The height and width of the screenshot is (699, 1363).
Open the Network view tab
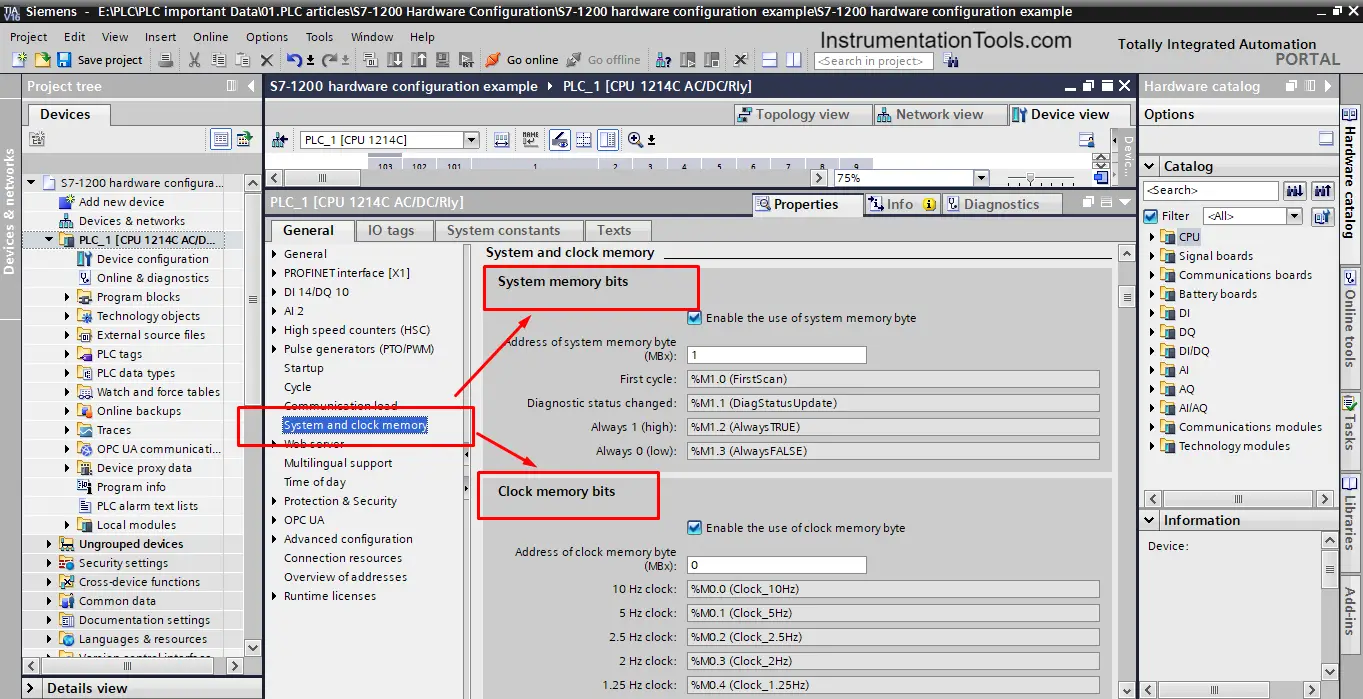pyautogui.click(x=930, y=115)
